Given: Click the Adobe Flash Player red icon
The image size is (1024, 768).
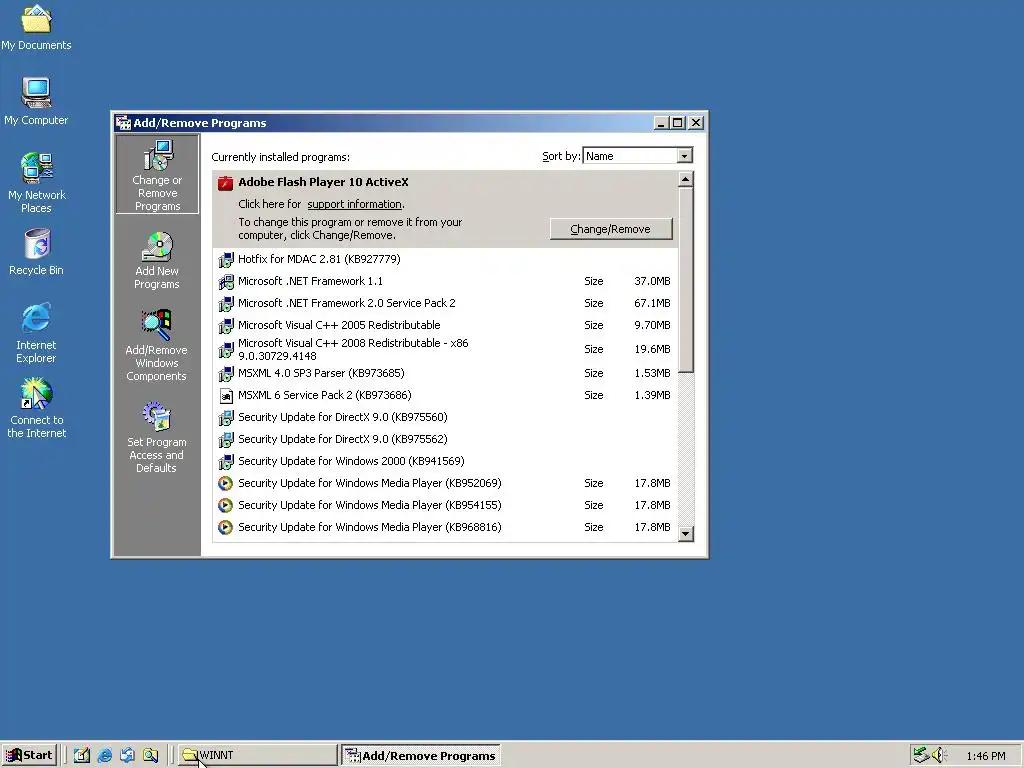Looking at the screenshot, I should click(x=225, y=183).
